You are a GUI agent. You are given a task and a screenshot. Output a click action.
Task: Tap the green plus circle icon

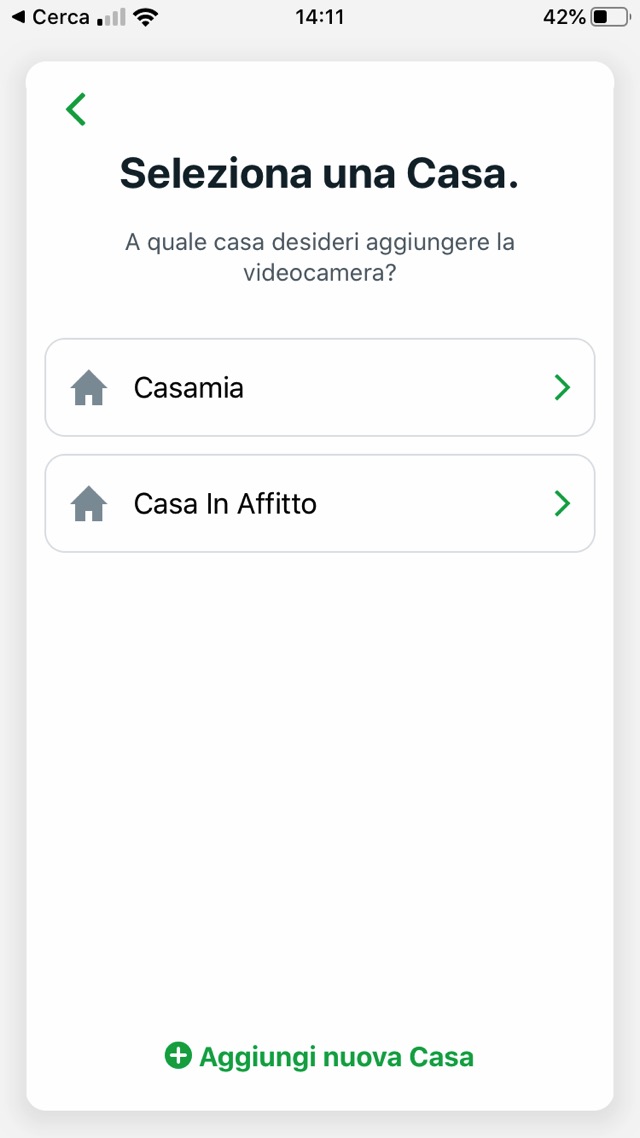[178, 1056]
